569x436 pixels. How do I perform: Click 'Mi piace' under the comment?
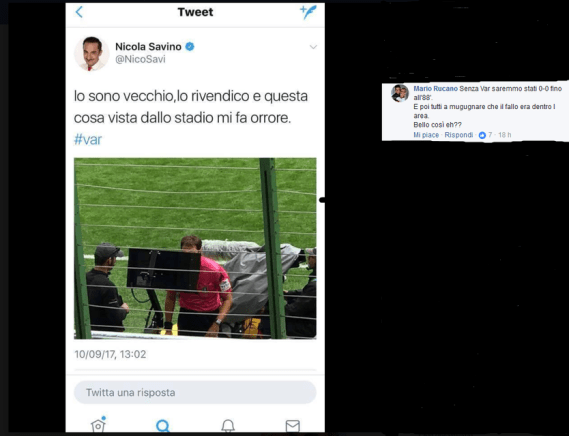[x=426, y=135]
